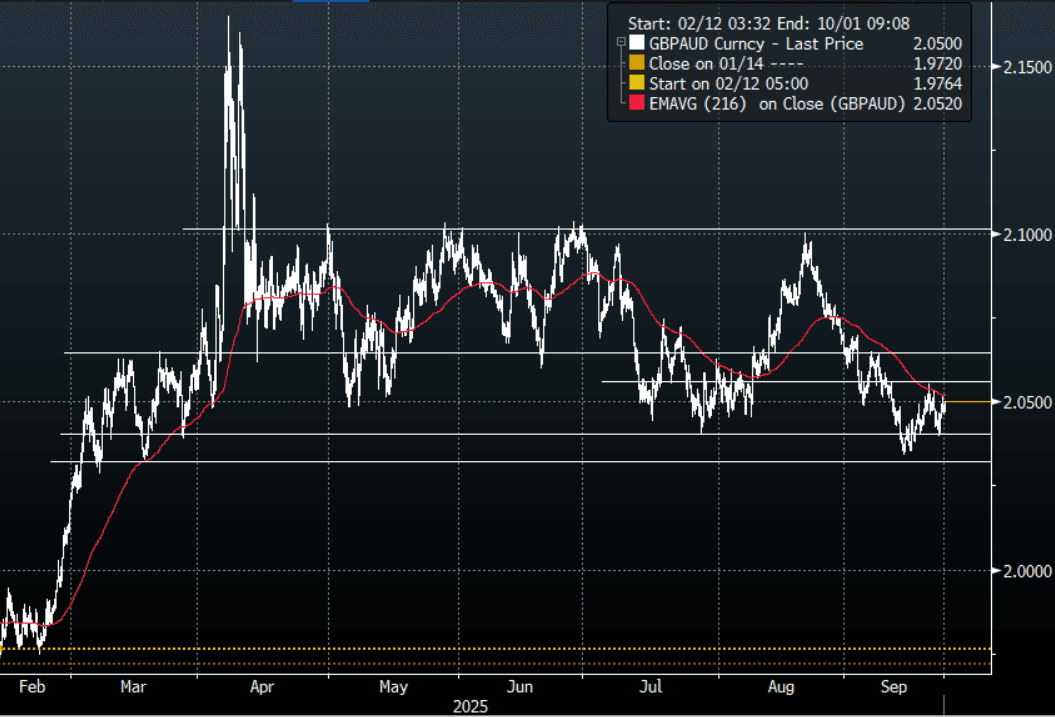The height and width of the screenshot is (717, 1055).
Task: Click the white GBPAUD Last Price swatch
Action: click(x=637, y=44)
